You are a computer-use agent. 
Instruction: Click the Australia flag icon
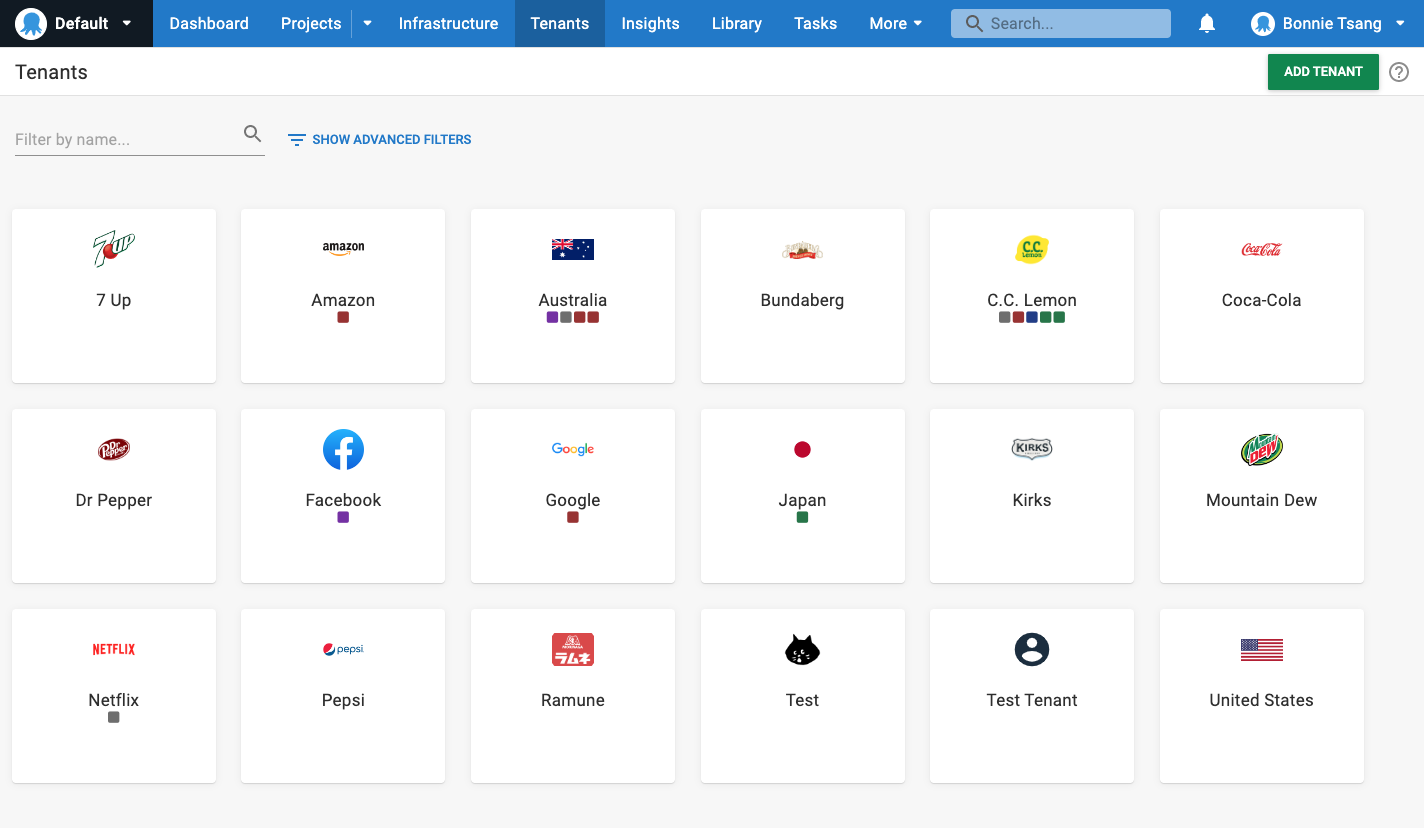[573, 249]
